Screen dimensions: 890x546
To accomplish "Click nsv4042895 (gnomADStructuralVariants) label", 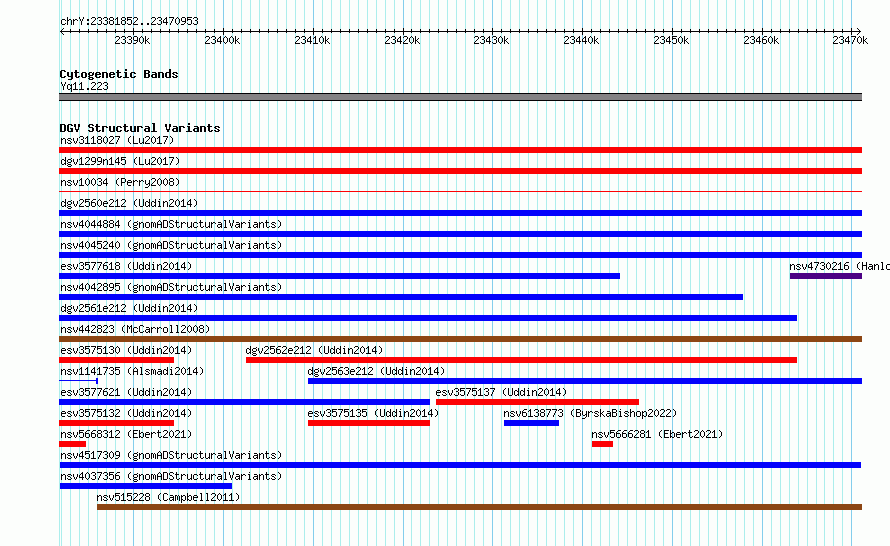I will [171, 287].
